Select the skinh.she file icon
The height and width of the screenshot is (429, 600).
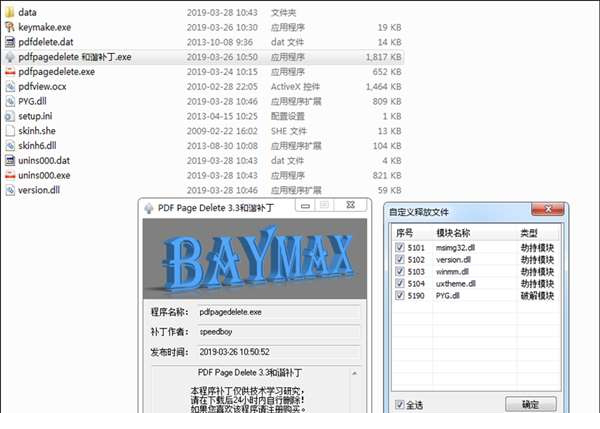pyautogui.click(x=10, y=131)
